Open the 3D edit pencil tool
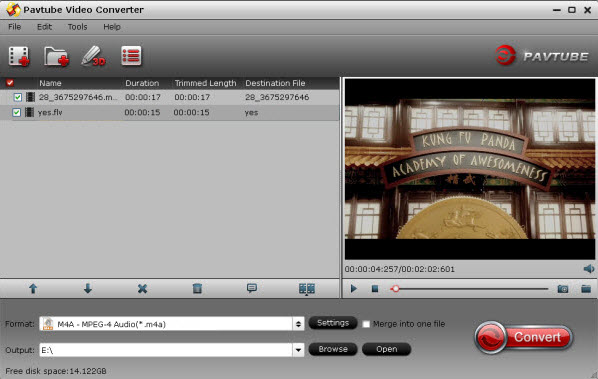The image size is (598, 379). click(93, 56)
